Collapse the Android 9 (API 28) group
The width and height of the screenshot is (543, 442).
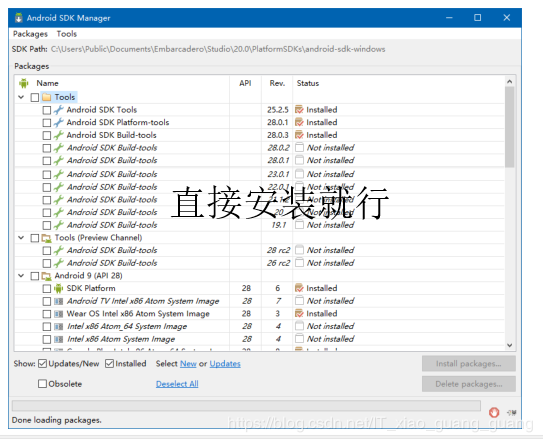(x=21, y=276)
